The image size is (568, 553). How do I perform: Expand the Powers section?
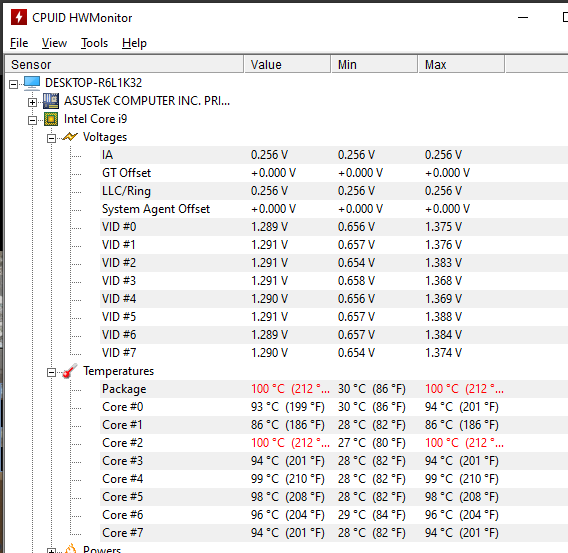click(x=51, y=551)
